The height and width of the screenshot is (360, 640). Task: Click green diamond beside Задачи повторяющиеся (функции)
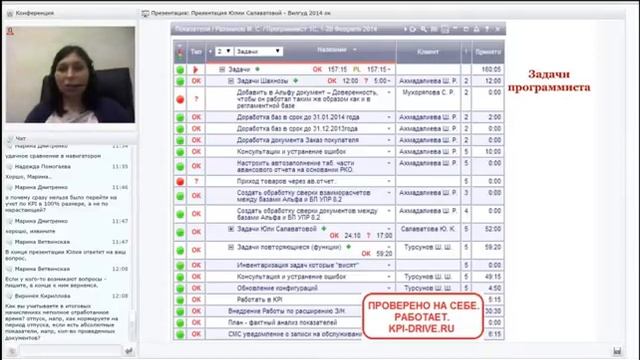(349, 247)
